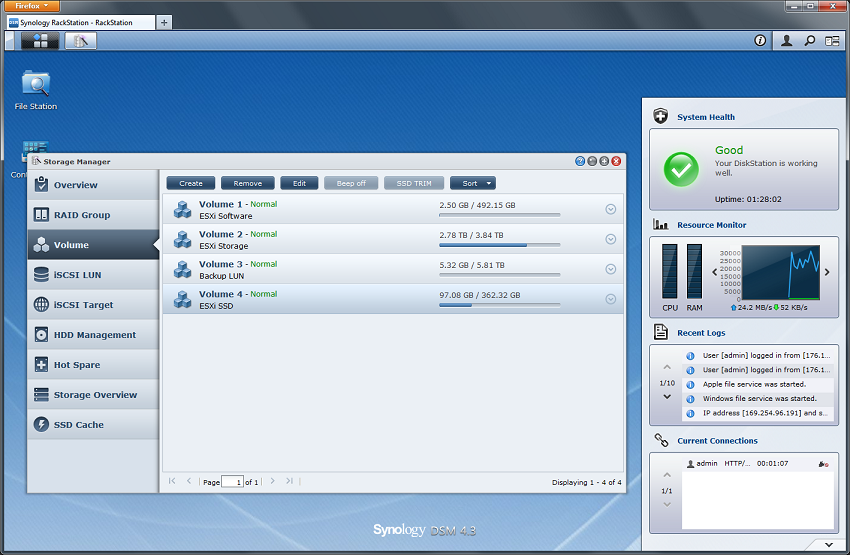Go to previous page of volume list
The width and height of the screenshot is (850, 555).
[x=189, y=481]
